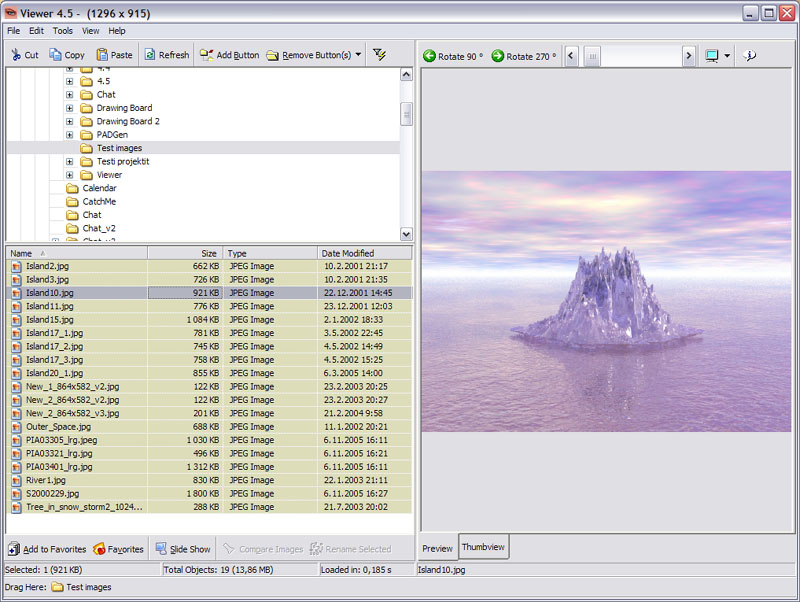Expand the Testi projektit folder node
The width and height of the screenshot is (800, 602).
70,161
